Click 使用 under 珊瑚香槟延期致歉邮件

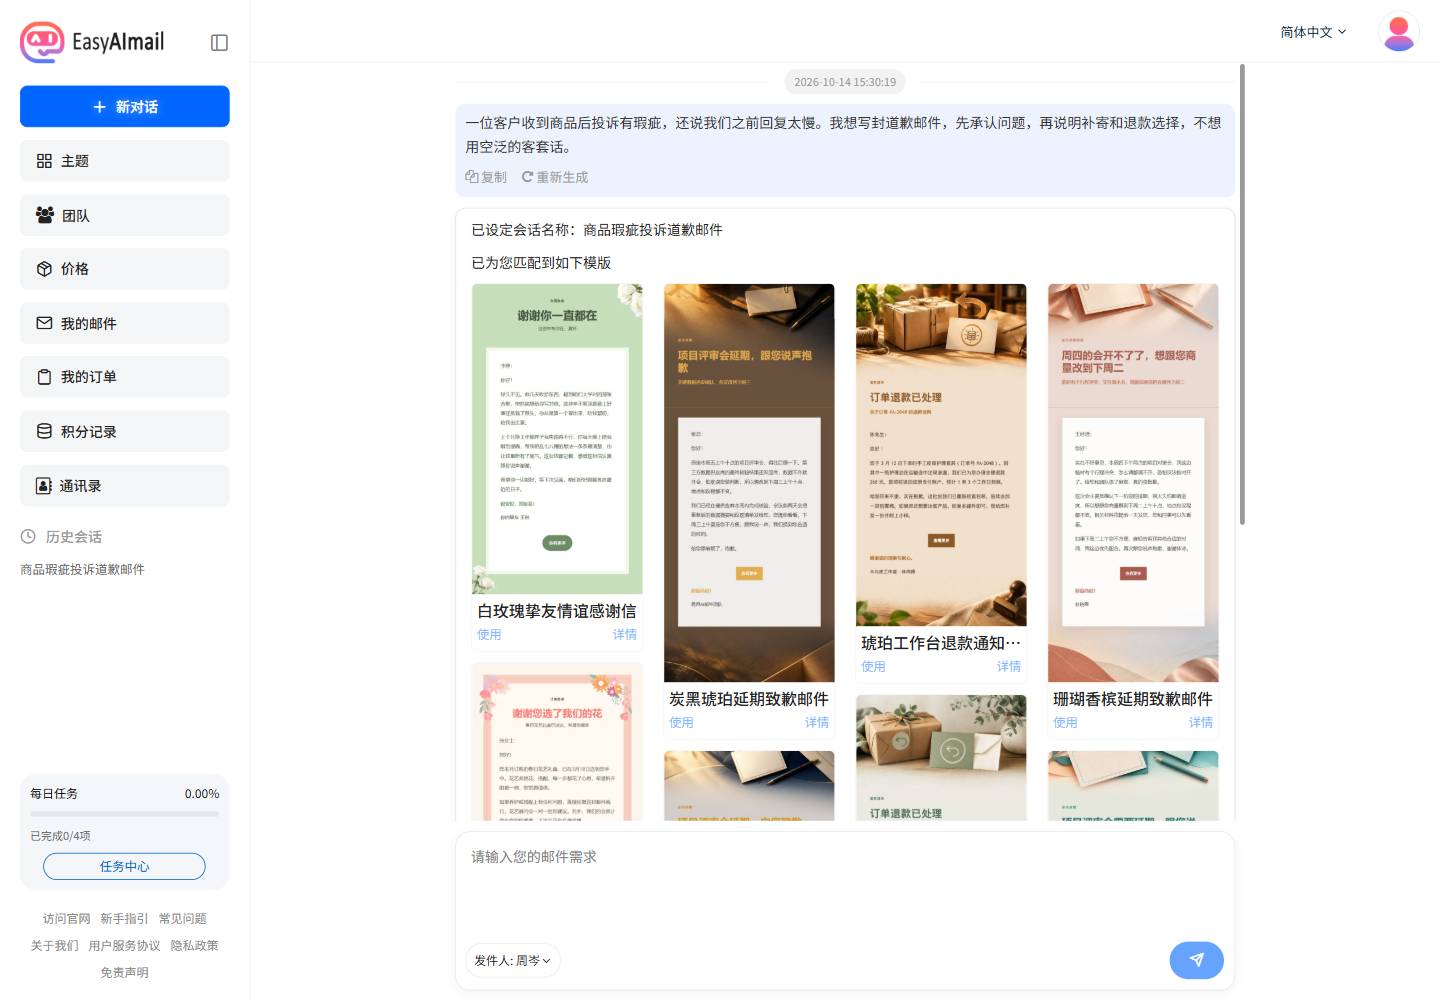1065,722
